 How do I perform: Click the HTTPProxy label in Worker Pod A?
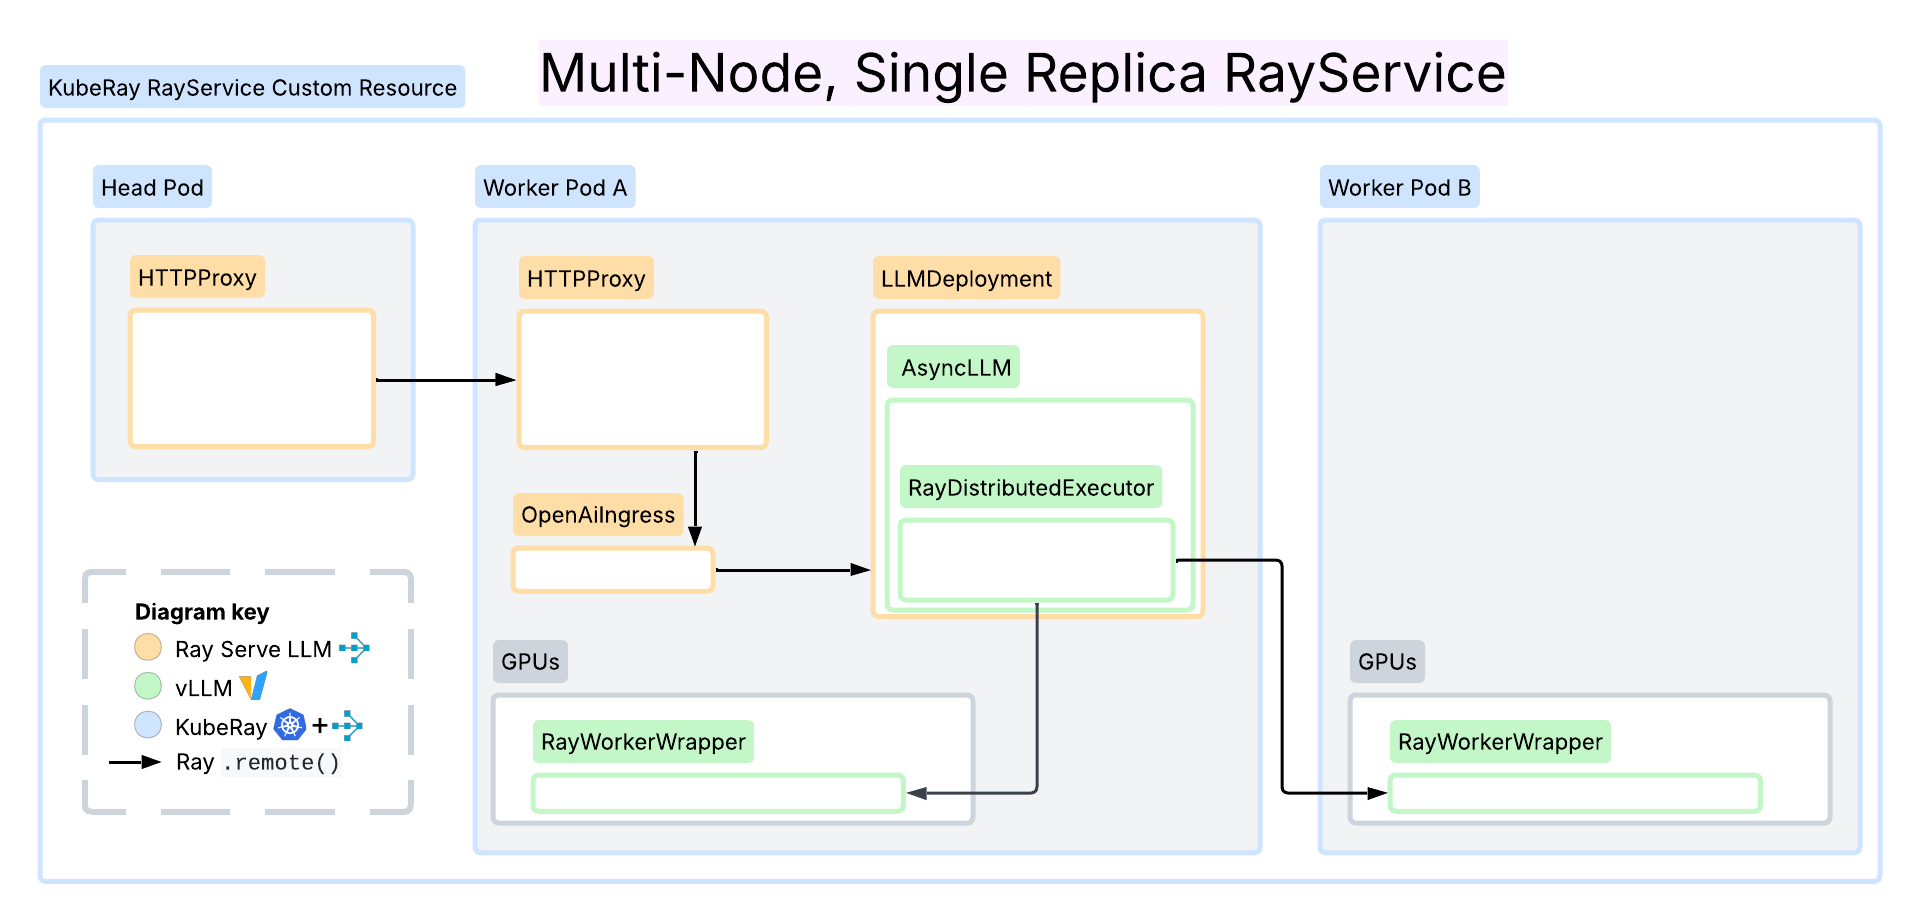pyautogui.click(x=586, y=278)
